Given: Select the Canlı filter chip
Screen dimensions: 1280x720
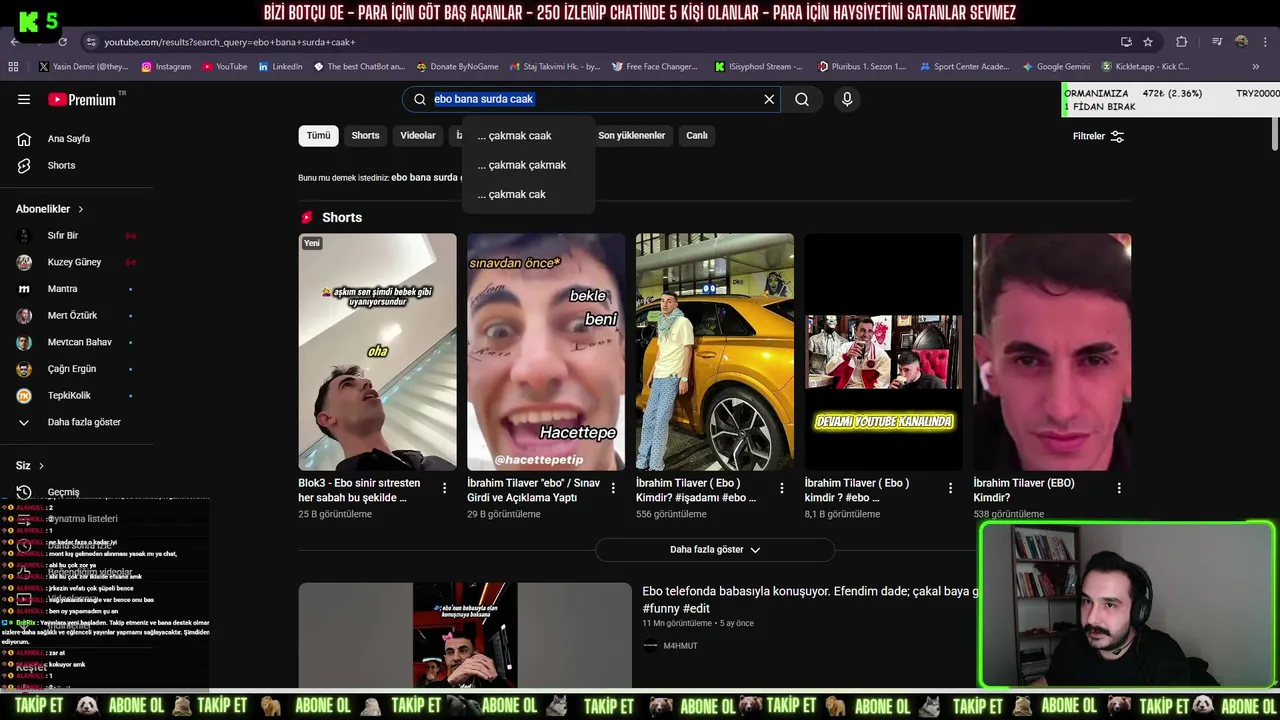Looking at the screenshot, I should 697,136.
